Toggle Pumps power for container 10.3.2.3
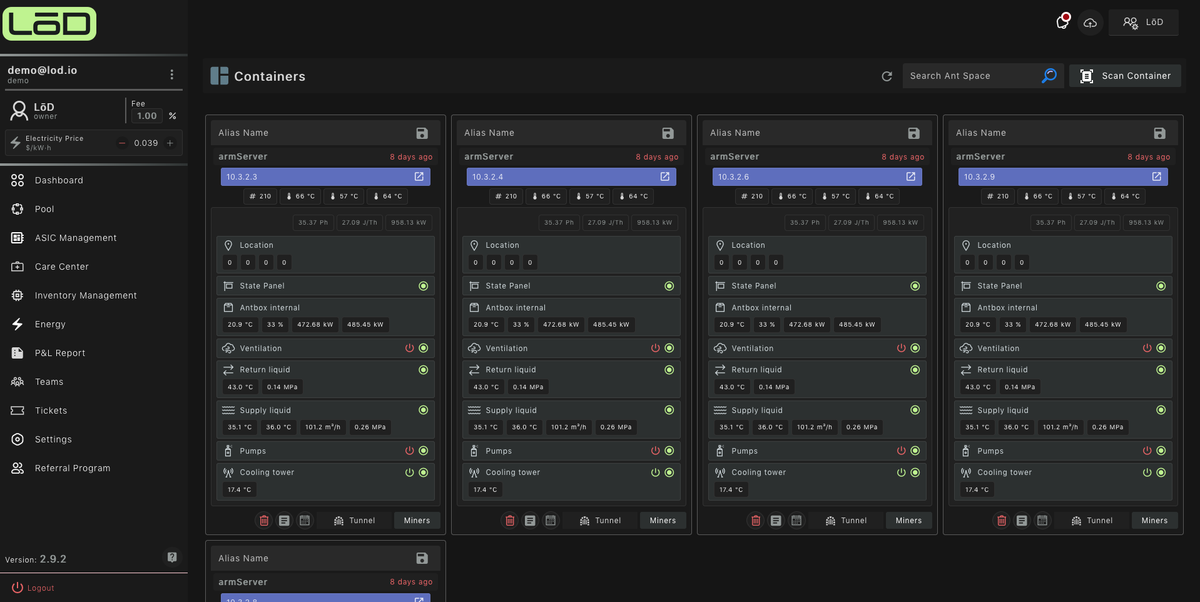The image size is (1200, 602). [x=409, y=451]
